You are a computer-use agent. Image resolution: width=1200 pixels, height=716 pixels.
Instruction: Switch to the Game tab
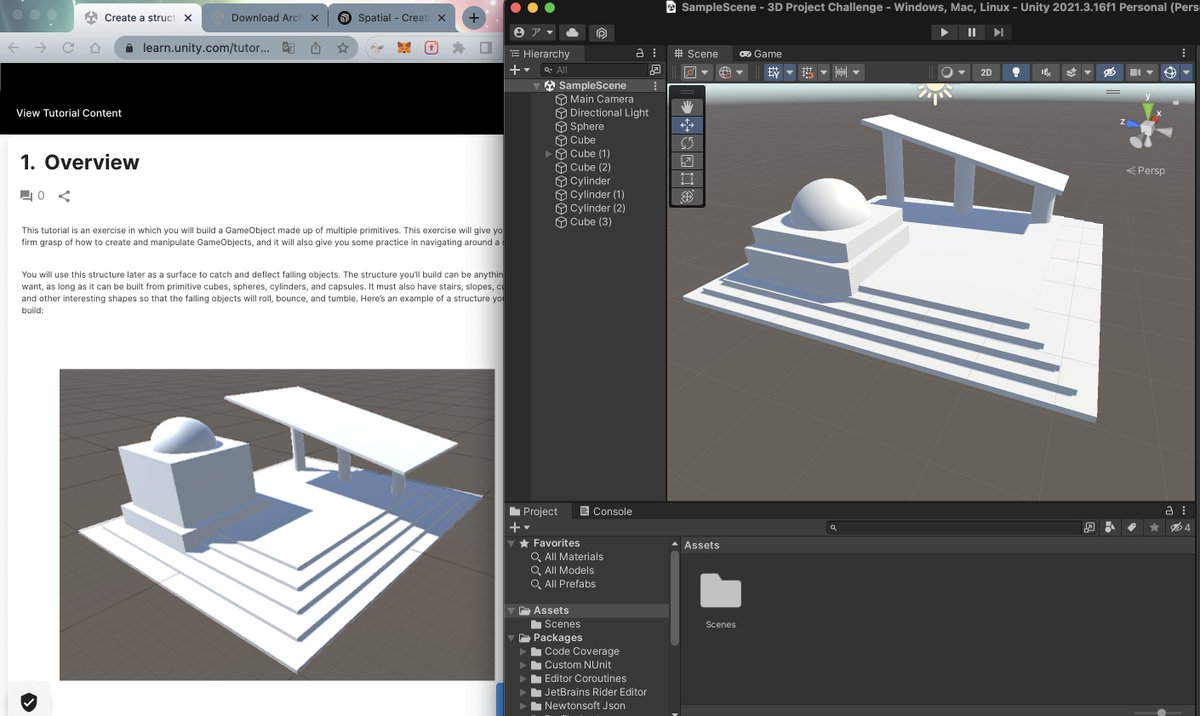tap(761, 54)
